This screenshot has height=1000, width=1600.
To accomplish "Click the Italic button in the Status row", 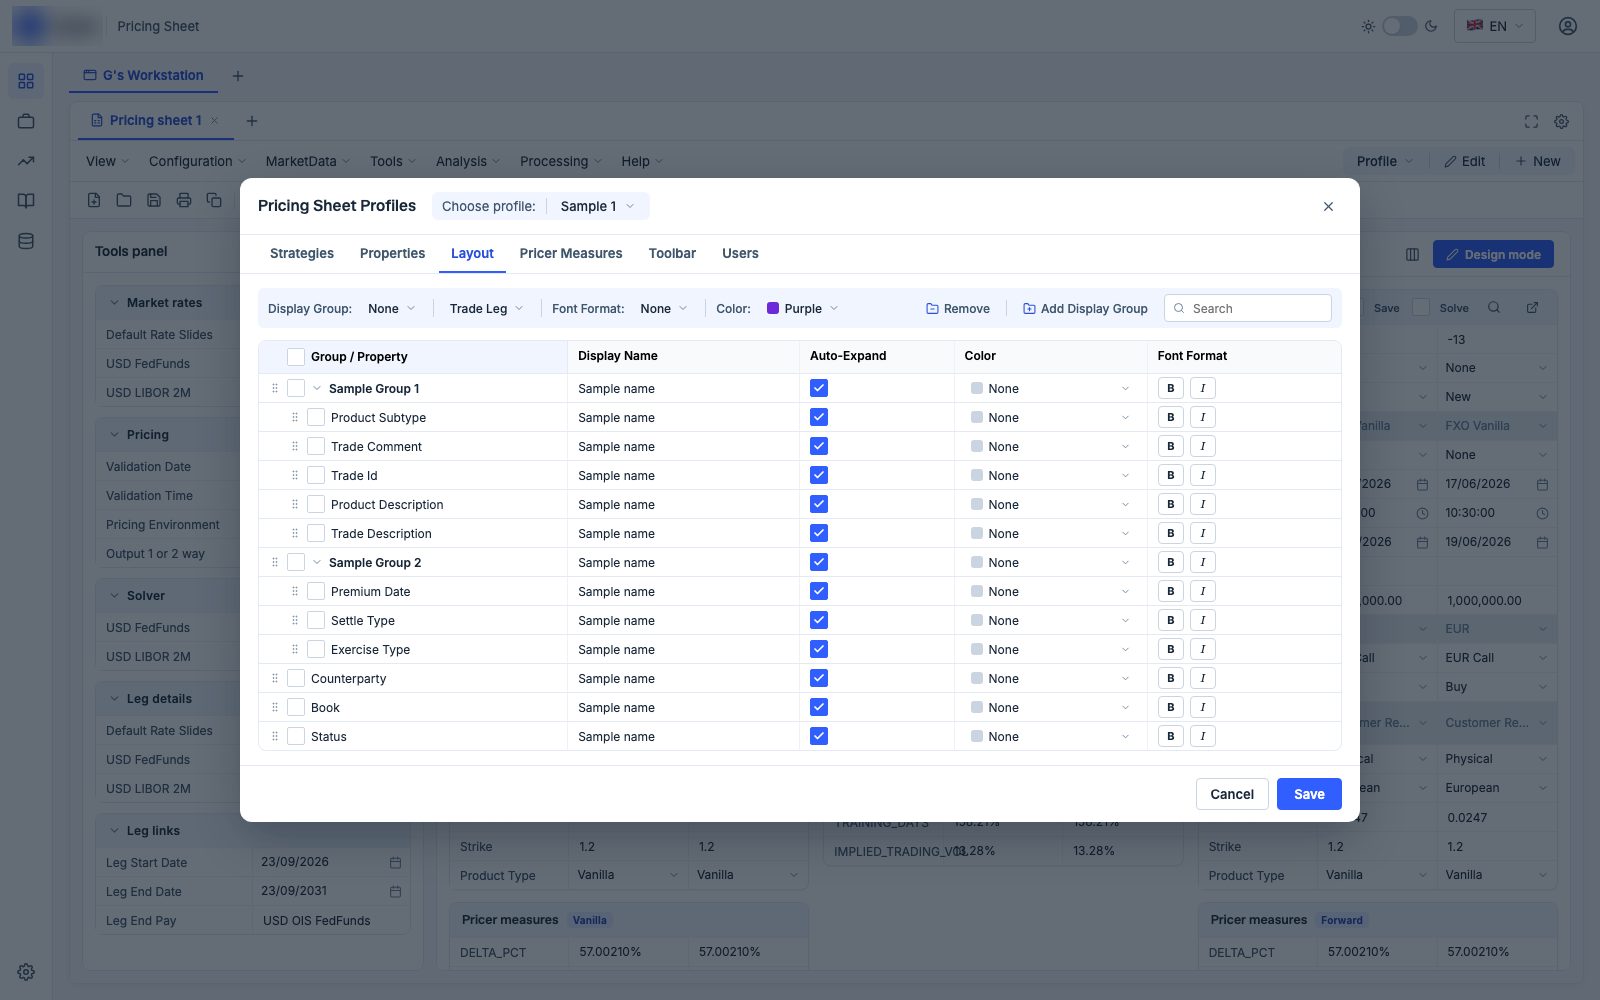I will point(1203,736).
